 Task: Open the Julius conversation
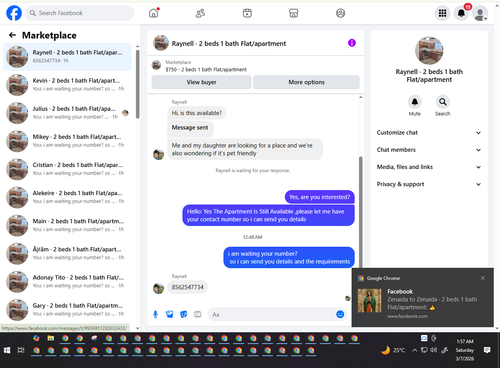67,113
